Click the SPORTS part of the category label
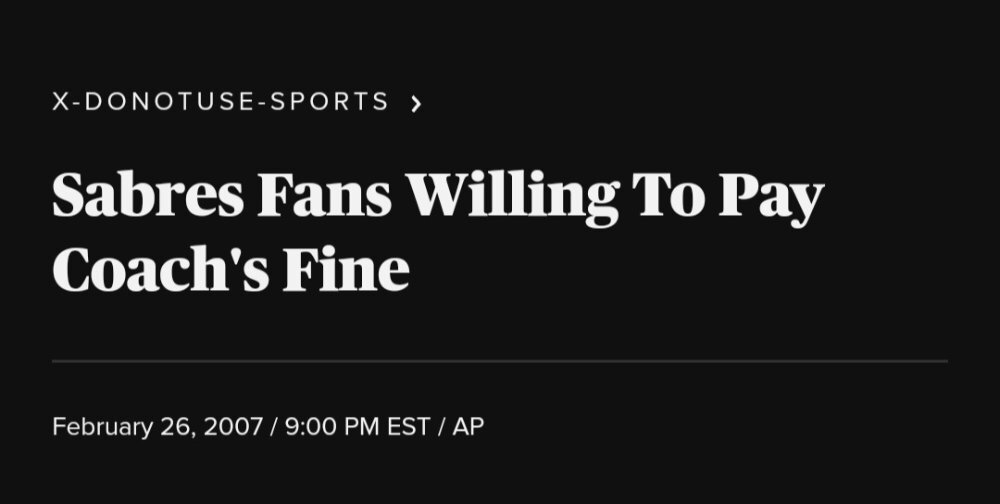The height and width of the screenshot is (504, 1000). click(330, 101)
